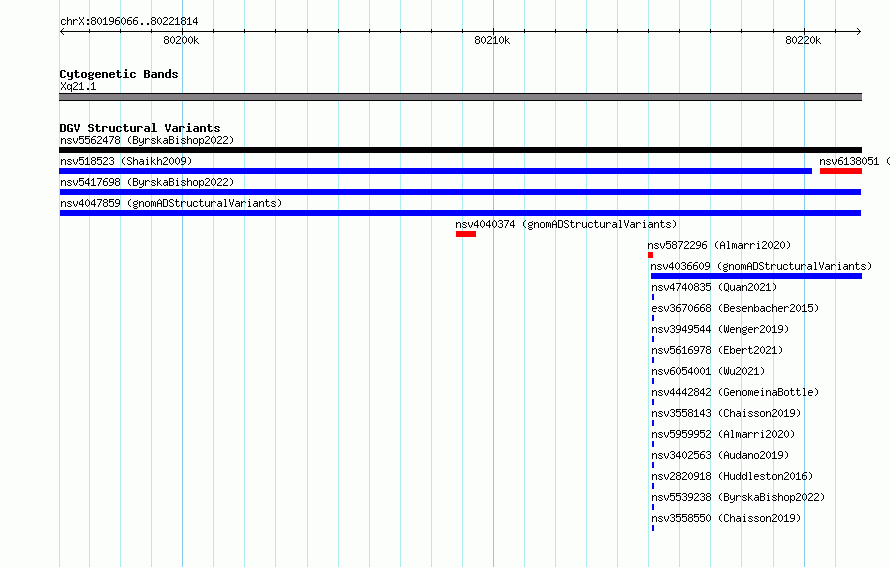This screenshot has width=890, height=567.
Task: Open the nsv5872296 (Almarri2020) label
Action: [719, 245]
